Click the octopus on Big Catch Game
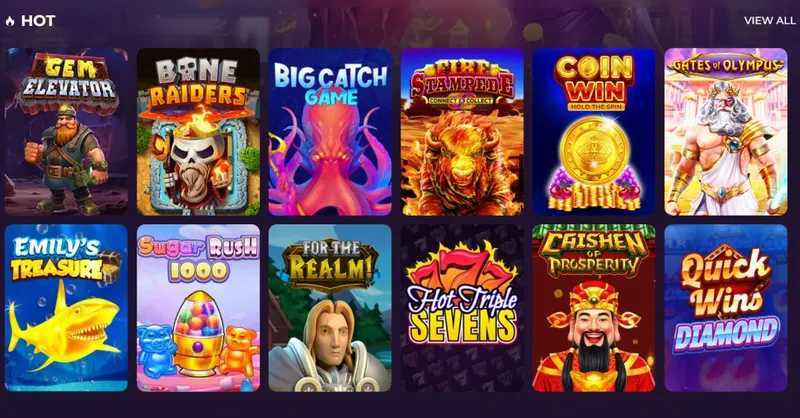 pos(329,161)
